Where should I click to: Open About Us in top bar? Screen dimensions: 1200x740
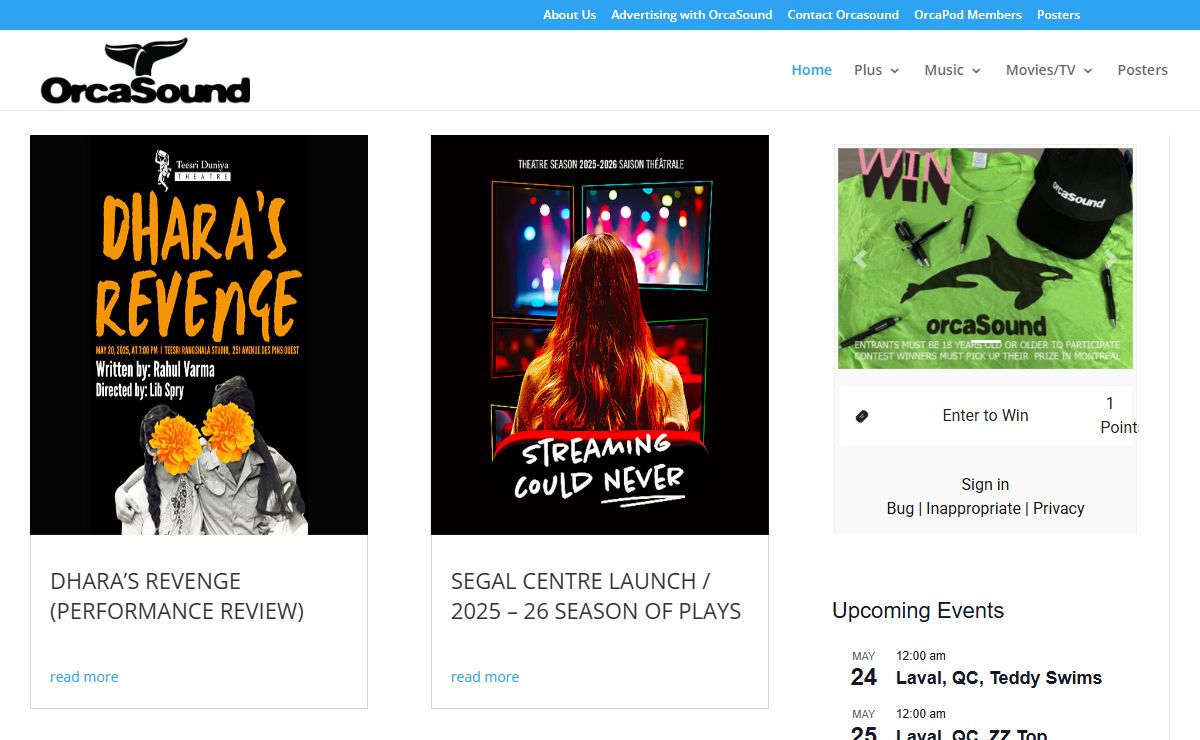pyautogui.click(x=569, y=15)
